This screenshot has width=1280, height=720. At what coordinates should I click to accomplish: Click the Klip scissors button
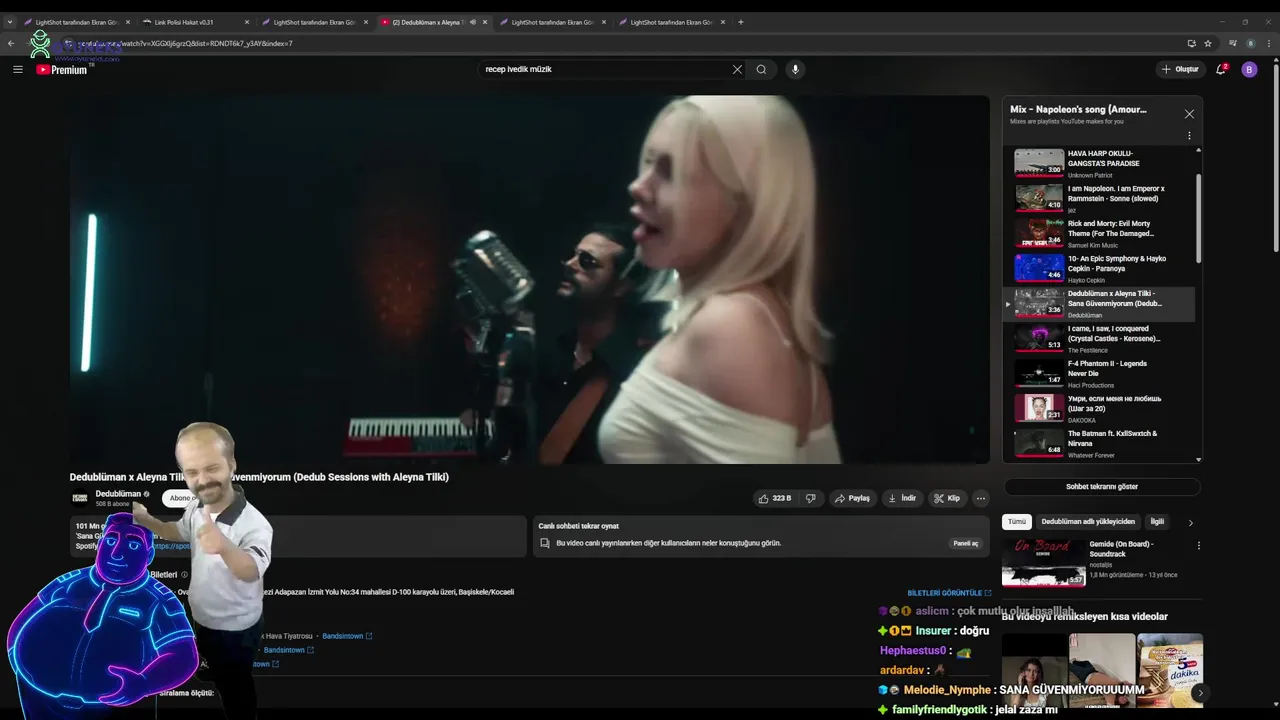[x=946, y=498]
